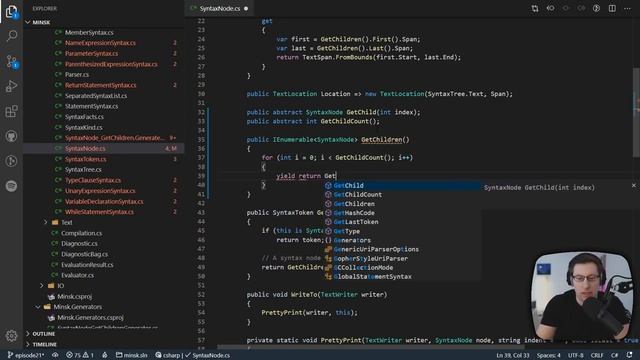Open SyntaxTree.cs file
Viewport: 640px width, 360px height.
point(83,169)
